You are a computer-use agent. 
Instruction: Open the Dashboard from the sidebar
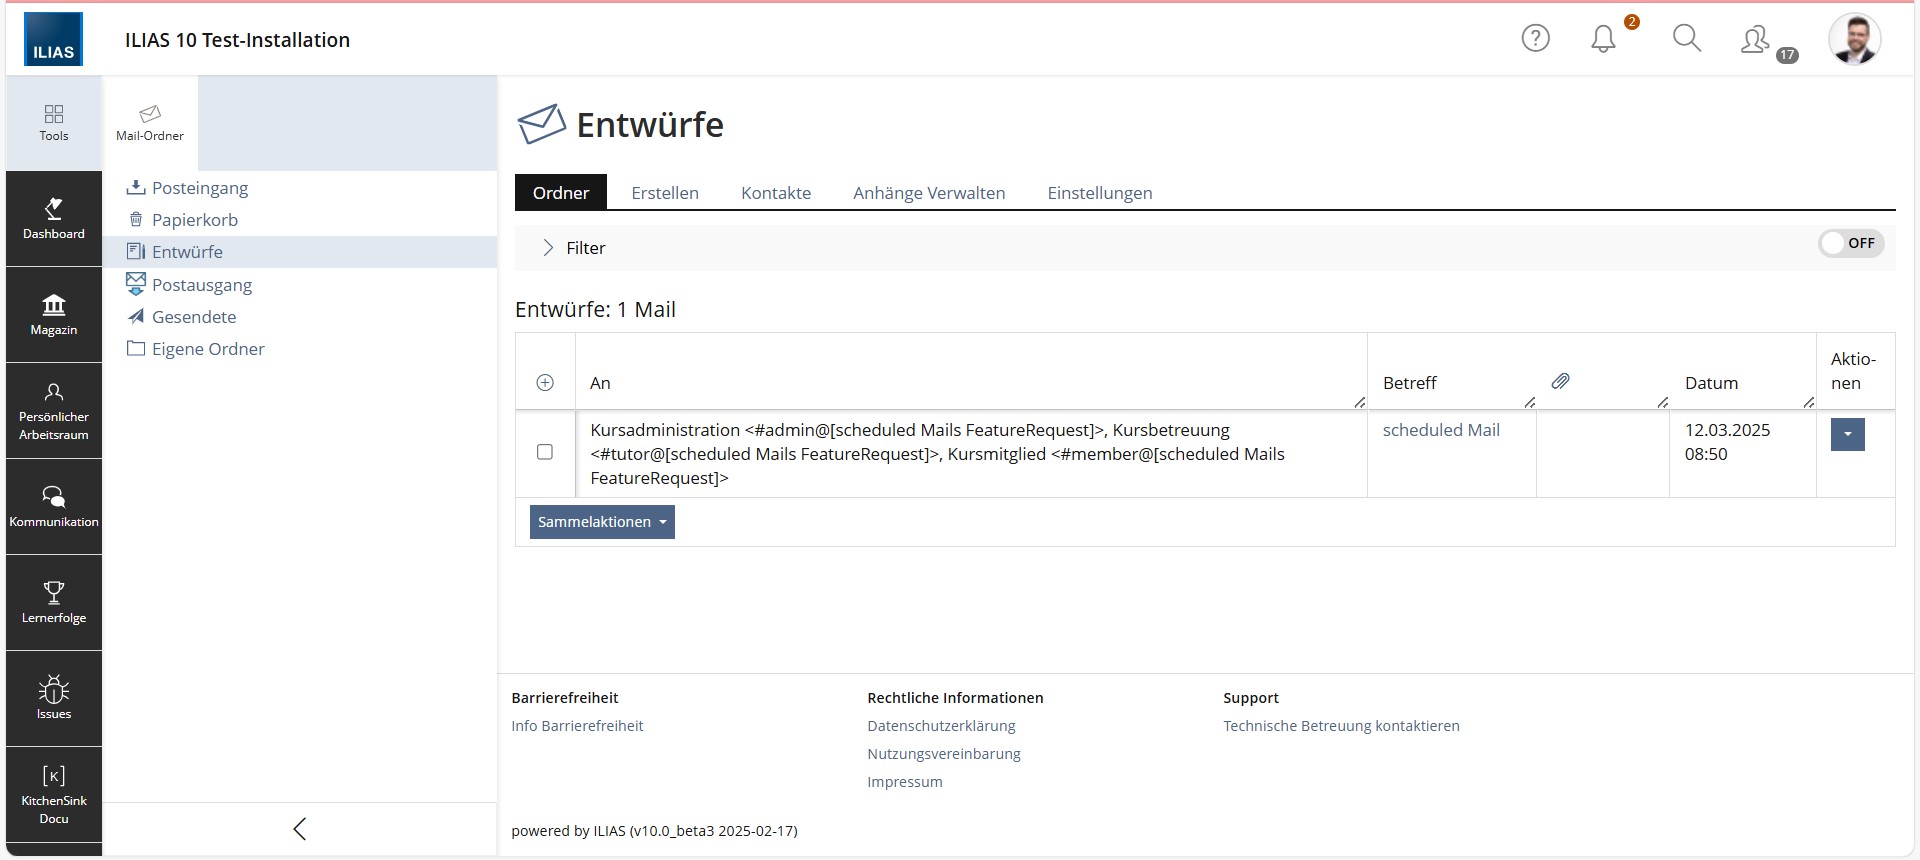point(54,218)
